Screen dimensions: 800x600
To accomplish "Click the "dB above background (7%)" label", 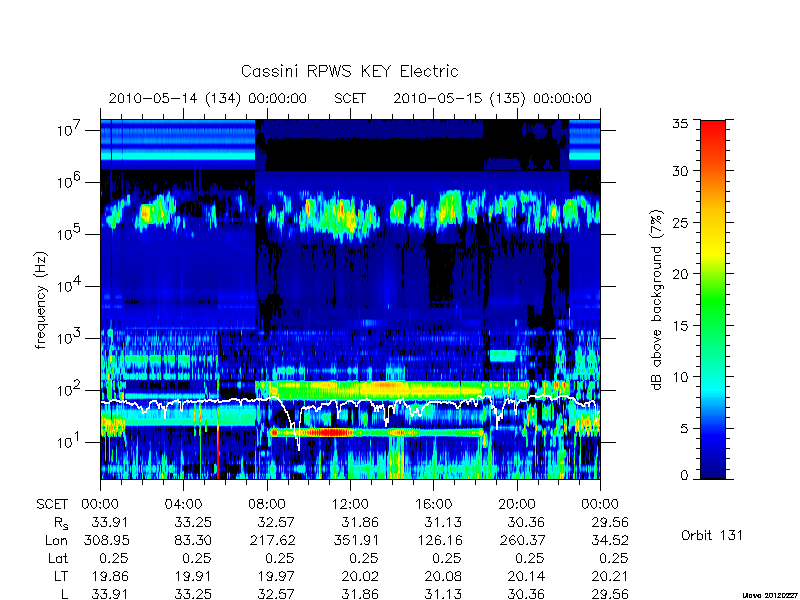I will click(x=657, y=300).
